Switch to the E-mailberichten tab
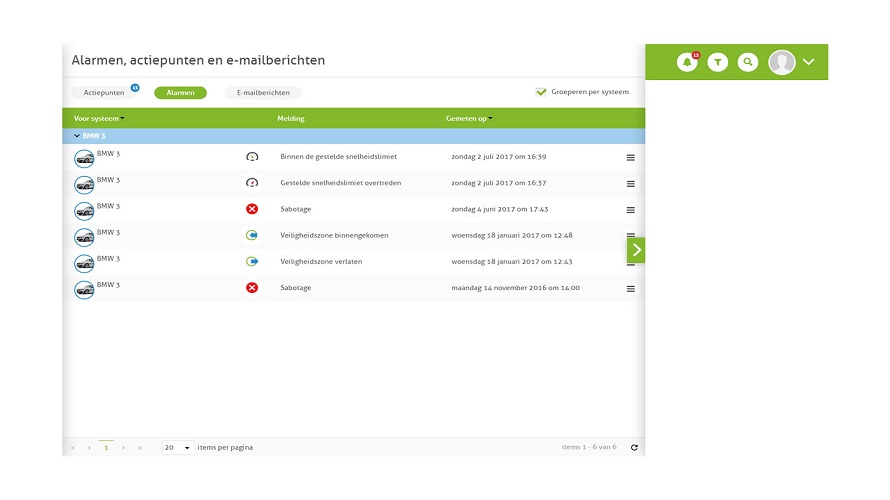 pos(263,93)
